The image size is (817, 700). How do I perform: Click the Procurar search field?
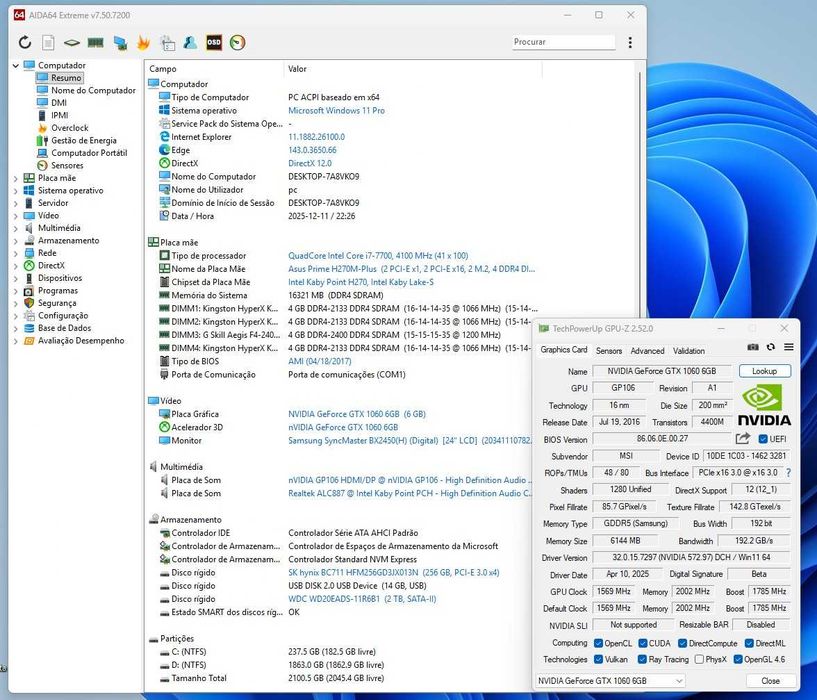point(563,42)
